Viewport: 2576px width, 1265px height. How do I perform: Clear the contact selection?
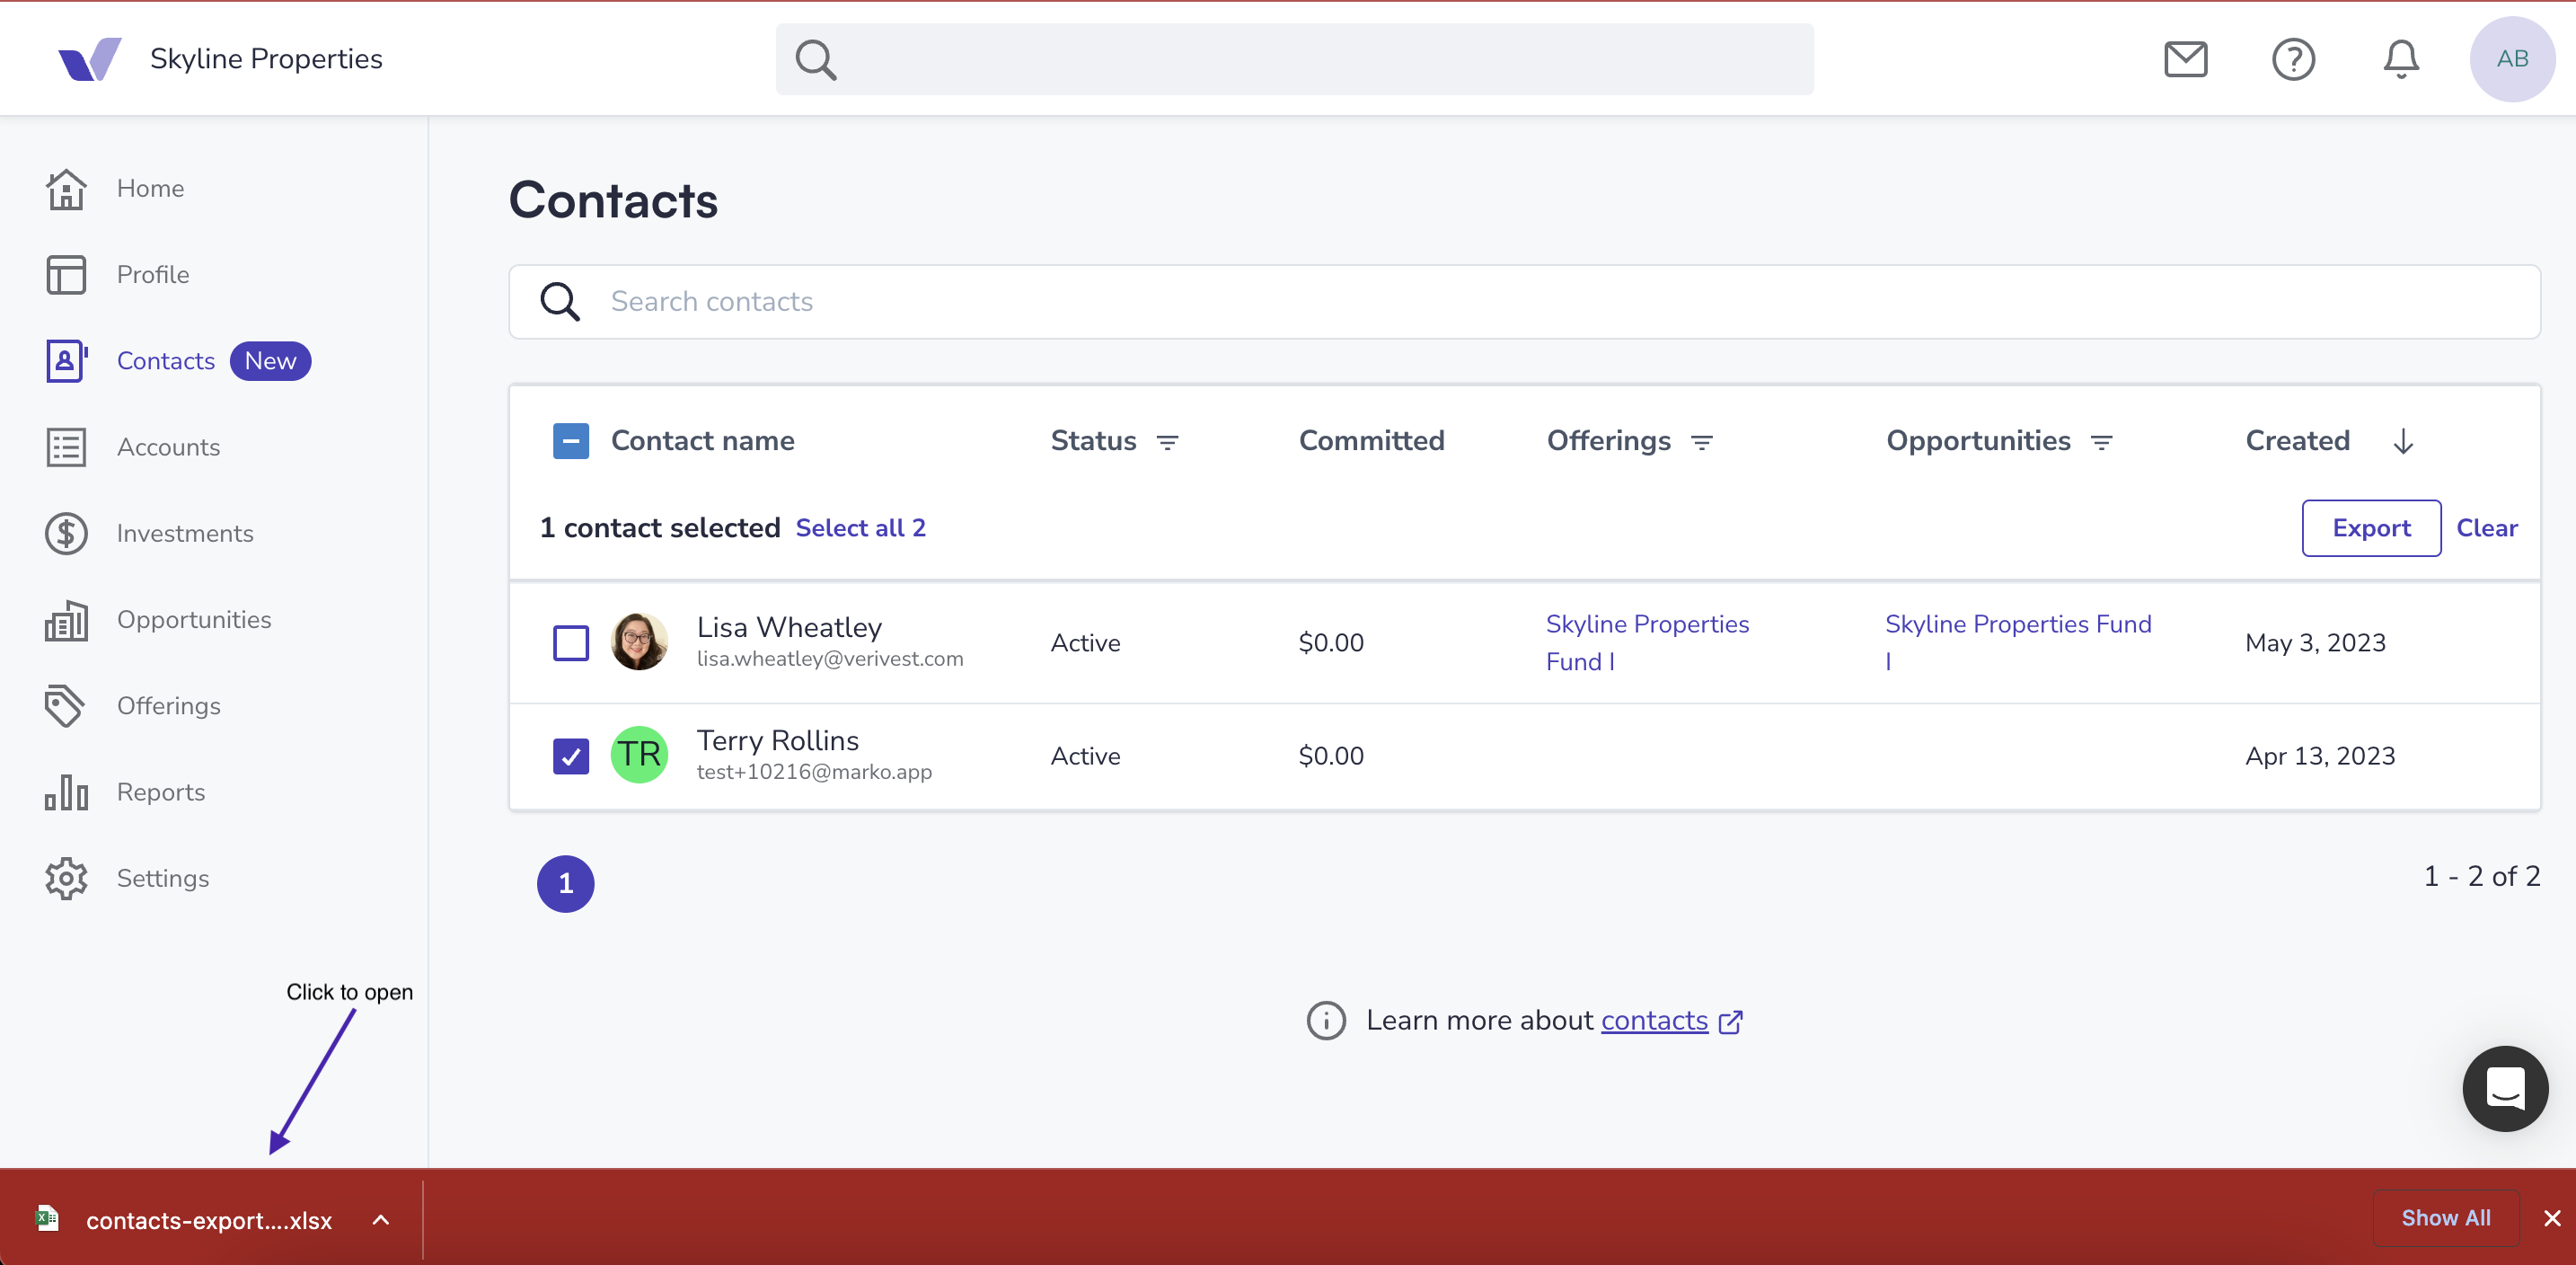pyautogui.click(x=2487, y=528)
